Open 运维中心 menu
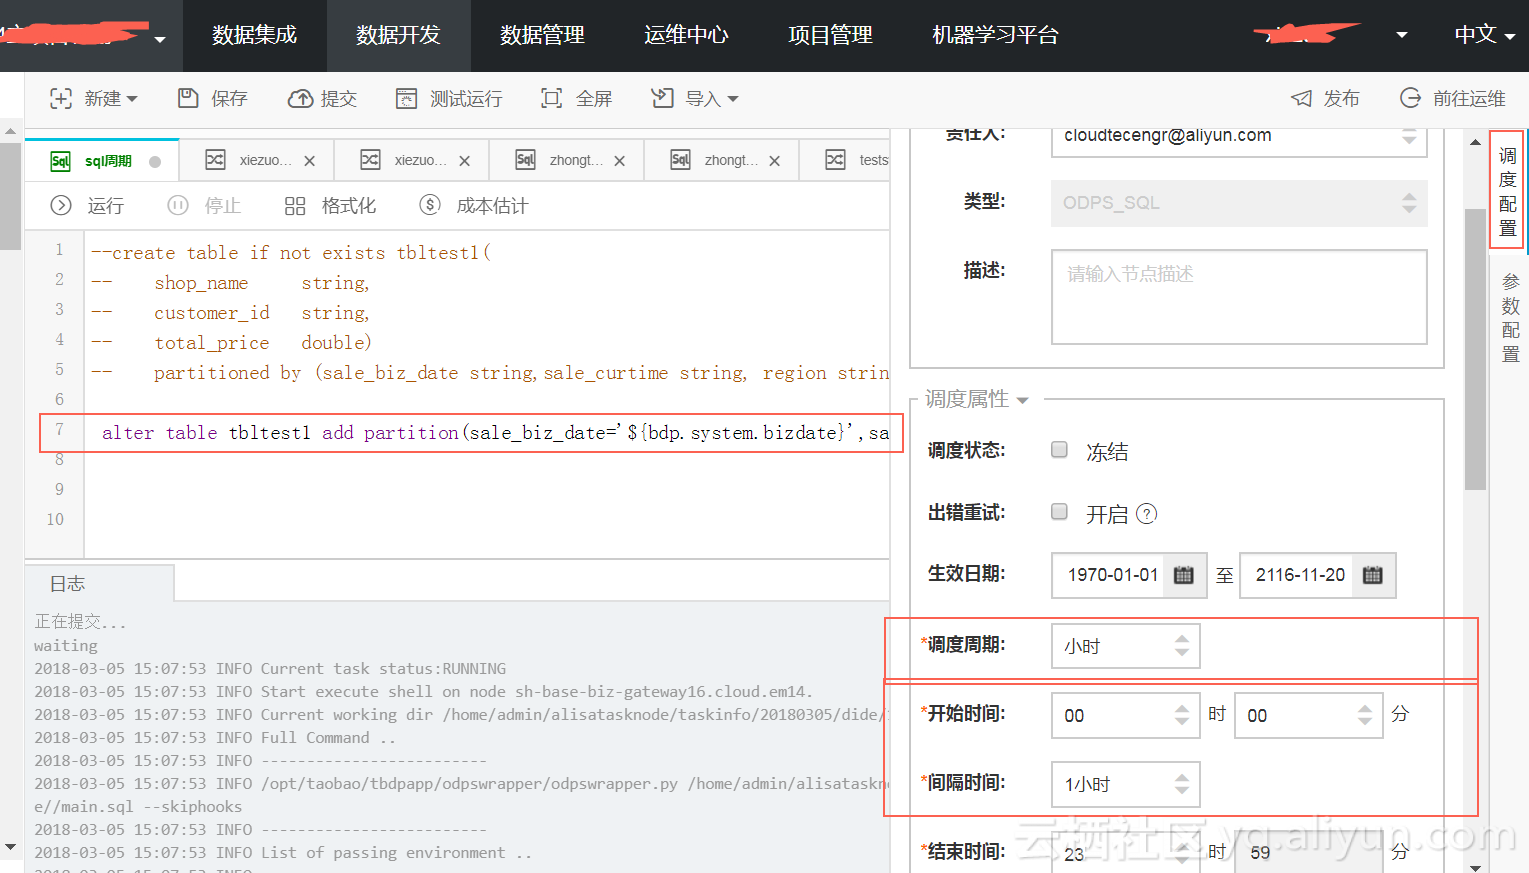 (x=686, y=35)
